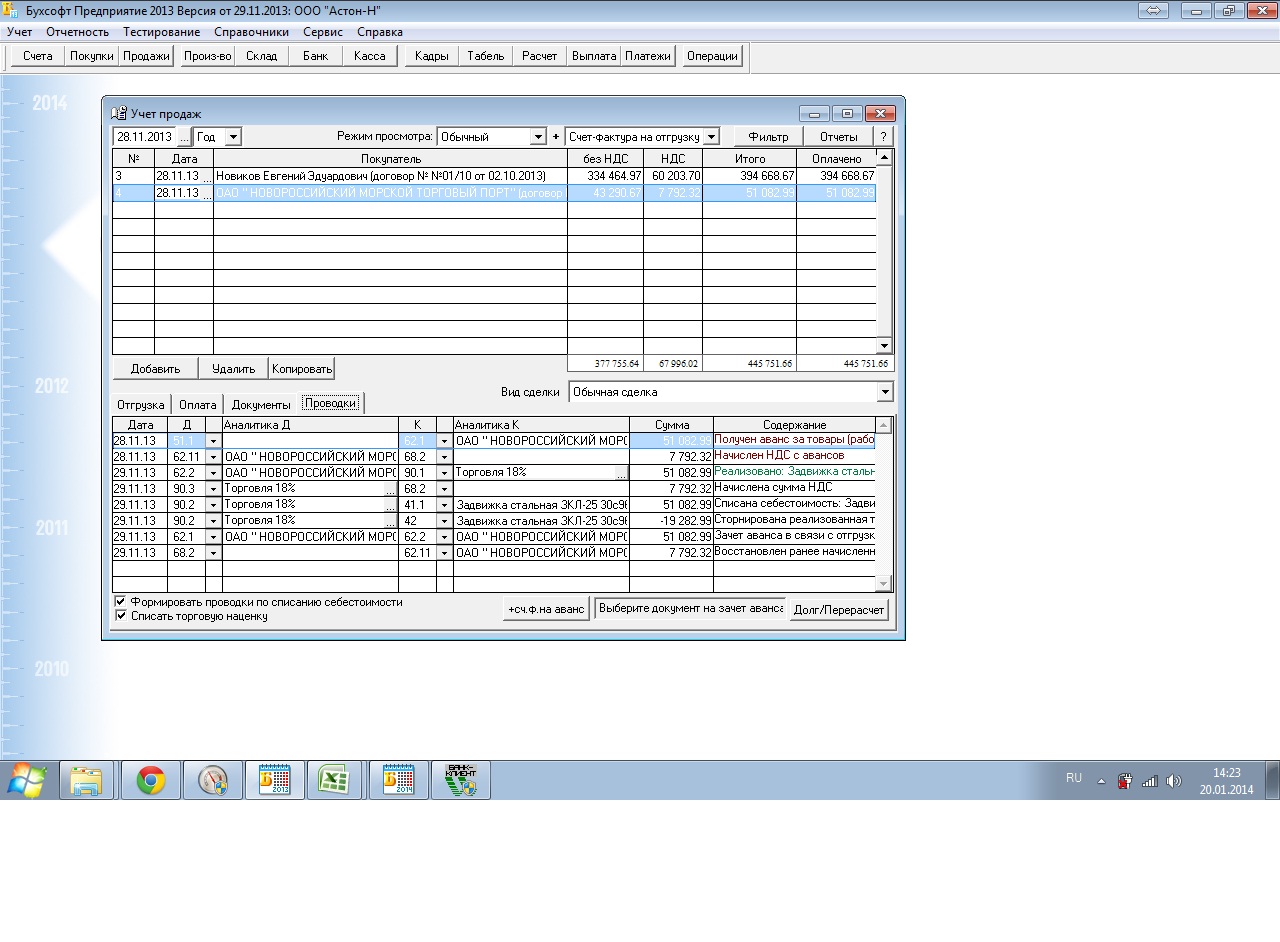
Task: Expand the 'Год' period dropdown
Action: [233, 137]
